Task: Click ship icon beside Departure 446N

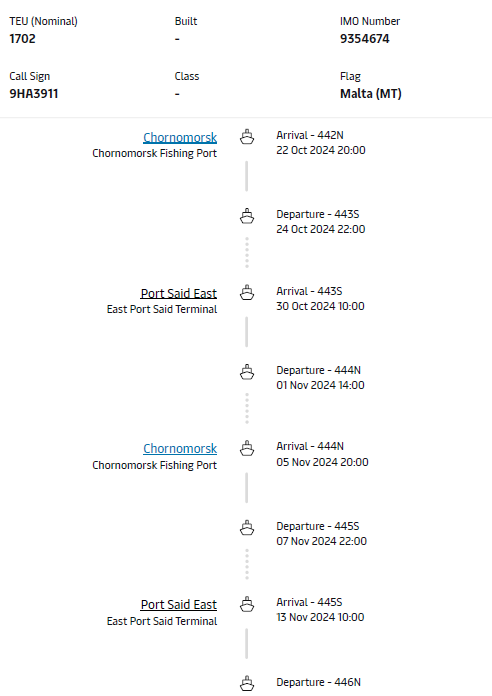Action: coord(247,684)
